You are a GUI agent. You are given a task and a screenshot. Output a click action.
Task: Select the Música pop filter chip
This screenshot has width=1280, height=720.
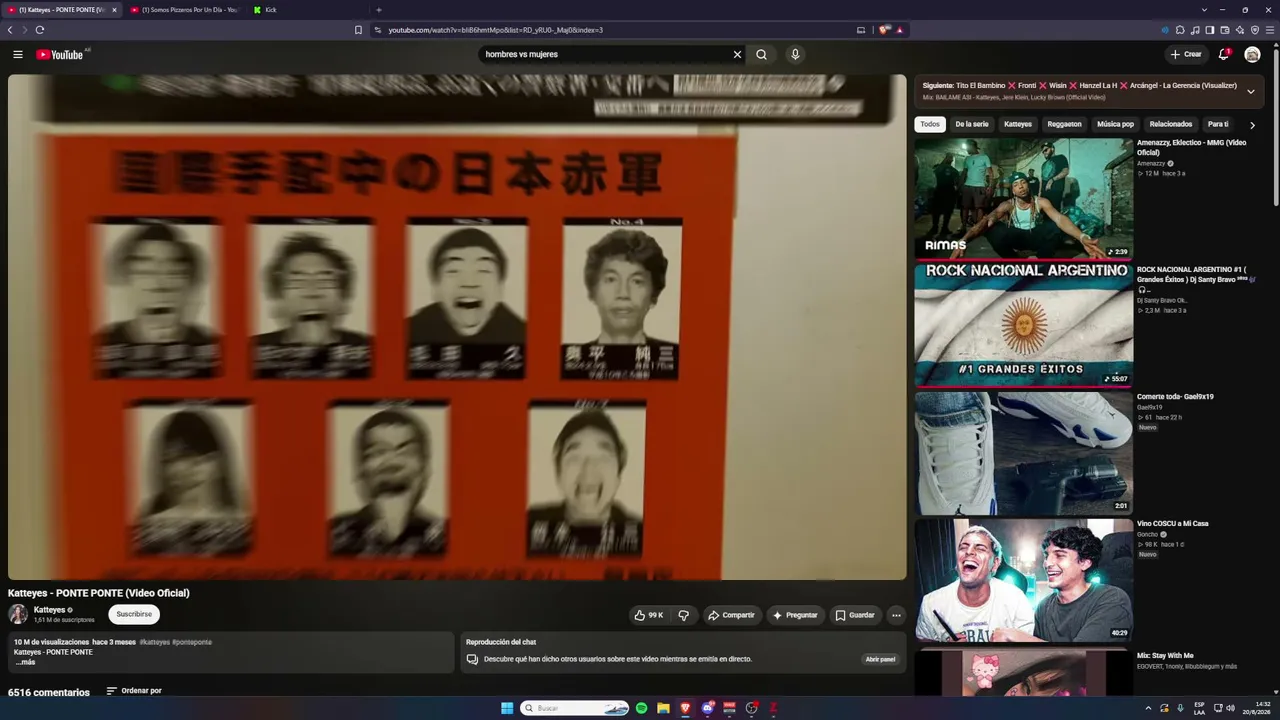(1116, 124)
